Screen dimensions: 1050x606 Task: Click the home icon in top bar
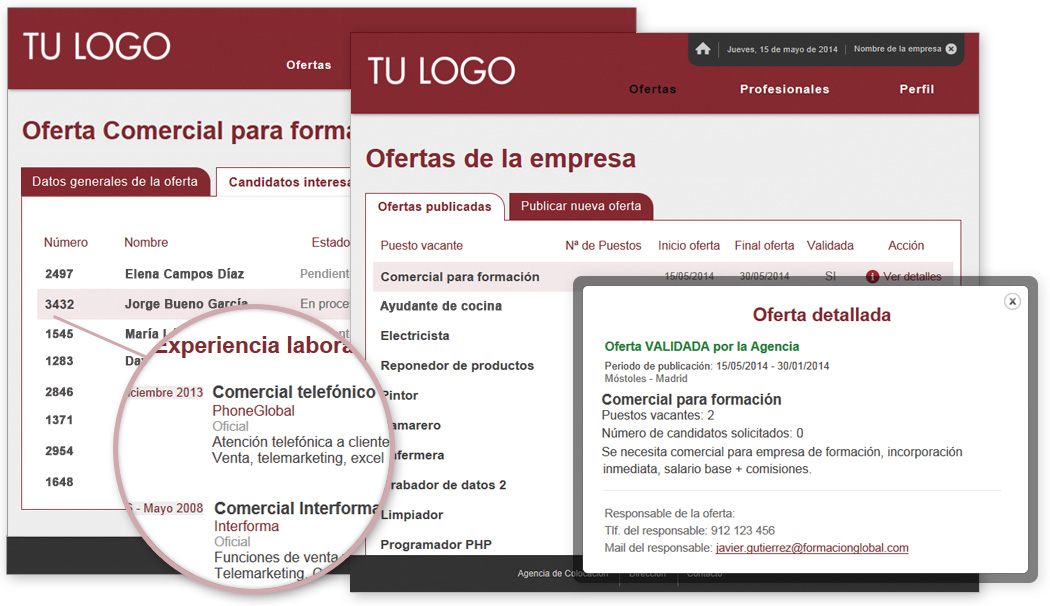click(x=703, y=49)
